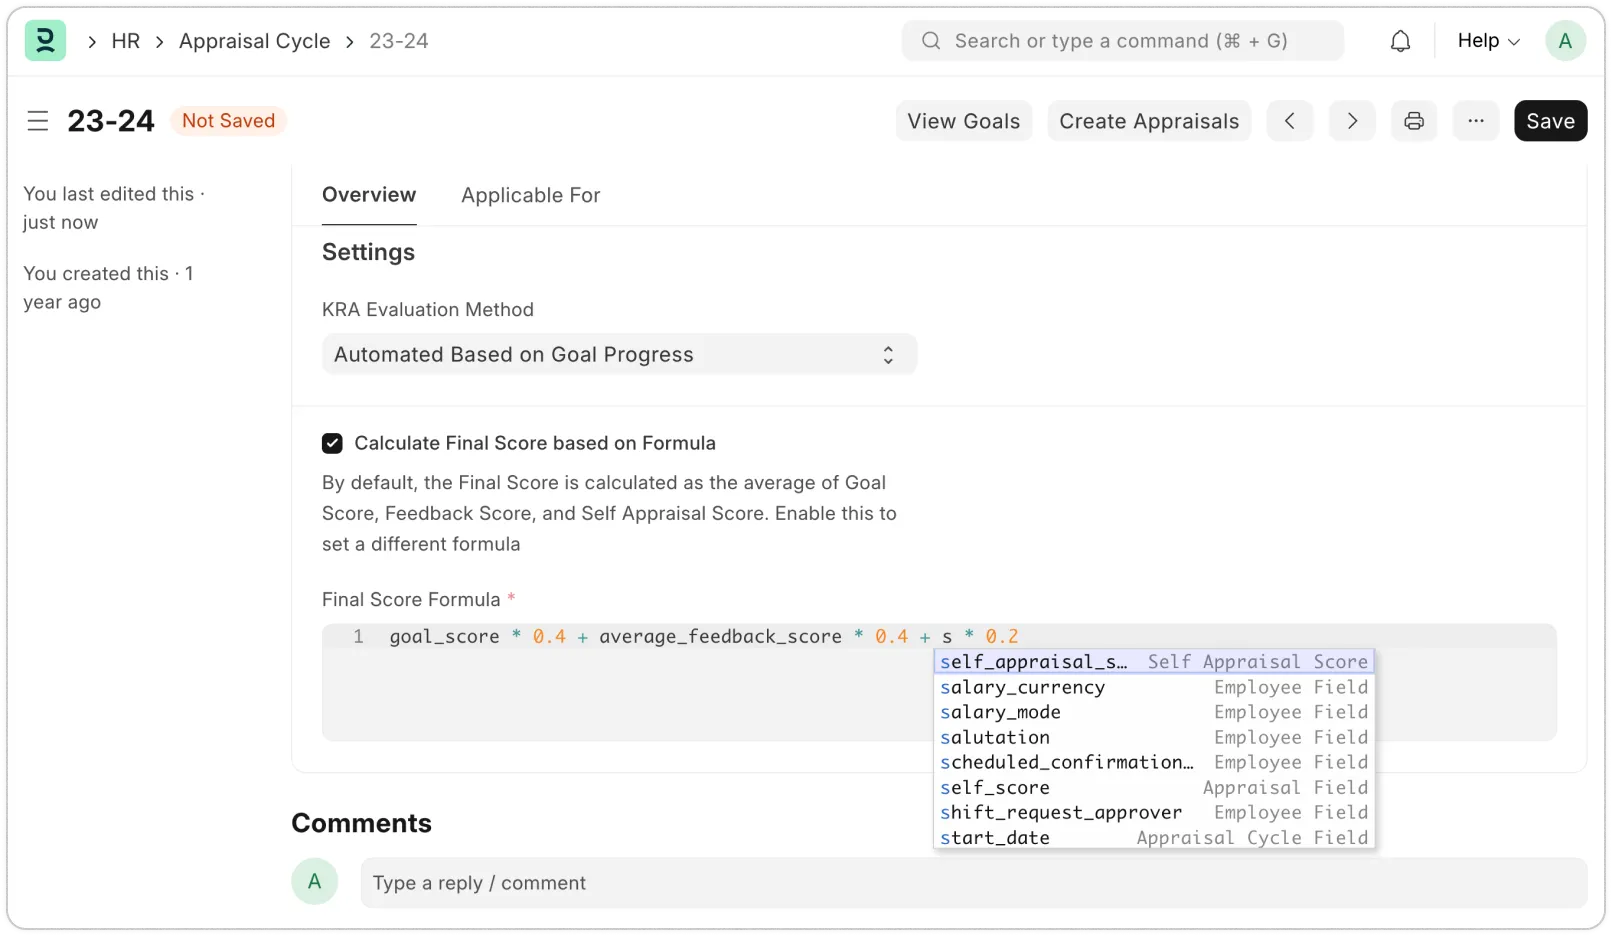Focus the comment reply field
Screen dimensions: 1612x936
point(973,883)
